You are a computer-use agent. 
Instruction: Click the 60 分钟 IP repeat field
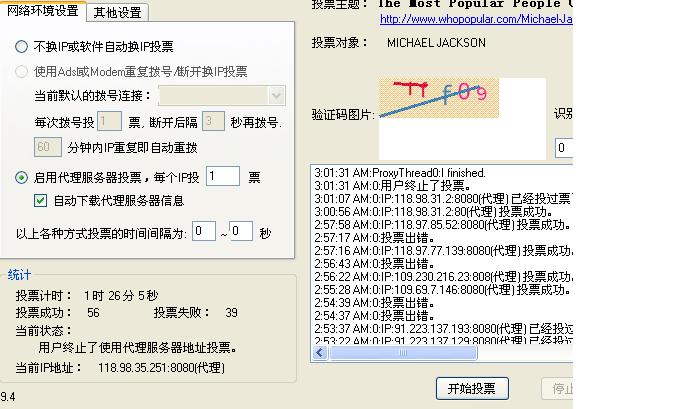[x=48, y=147]
